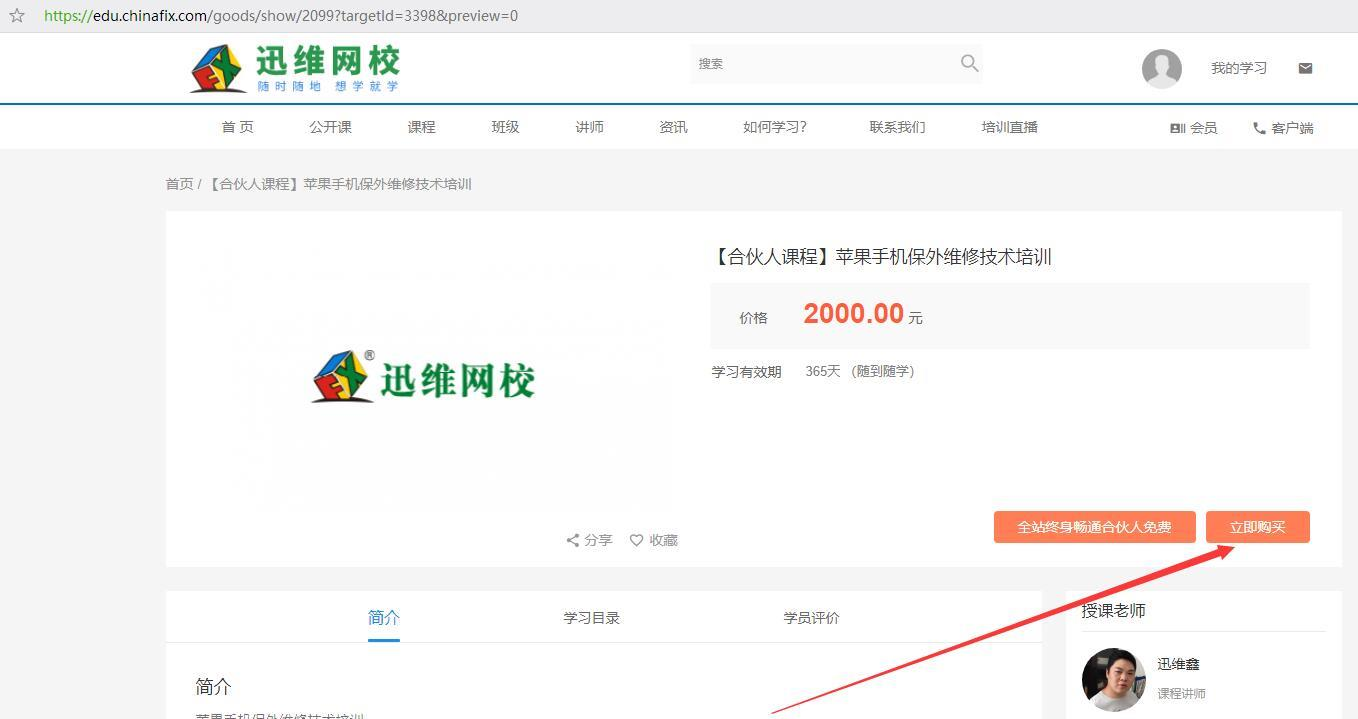Click the 迅维鑫 teacher avatar photo
This screenshot has height=719, width=1358.
coord(1113,679)
